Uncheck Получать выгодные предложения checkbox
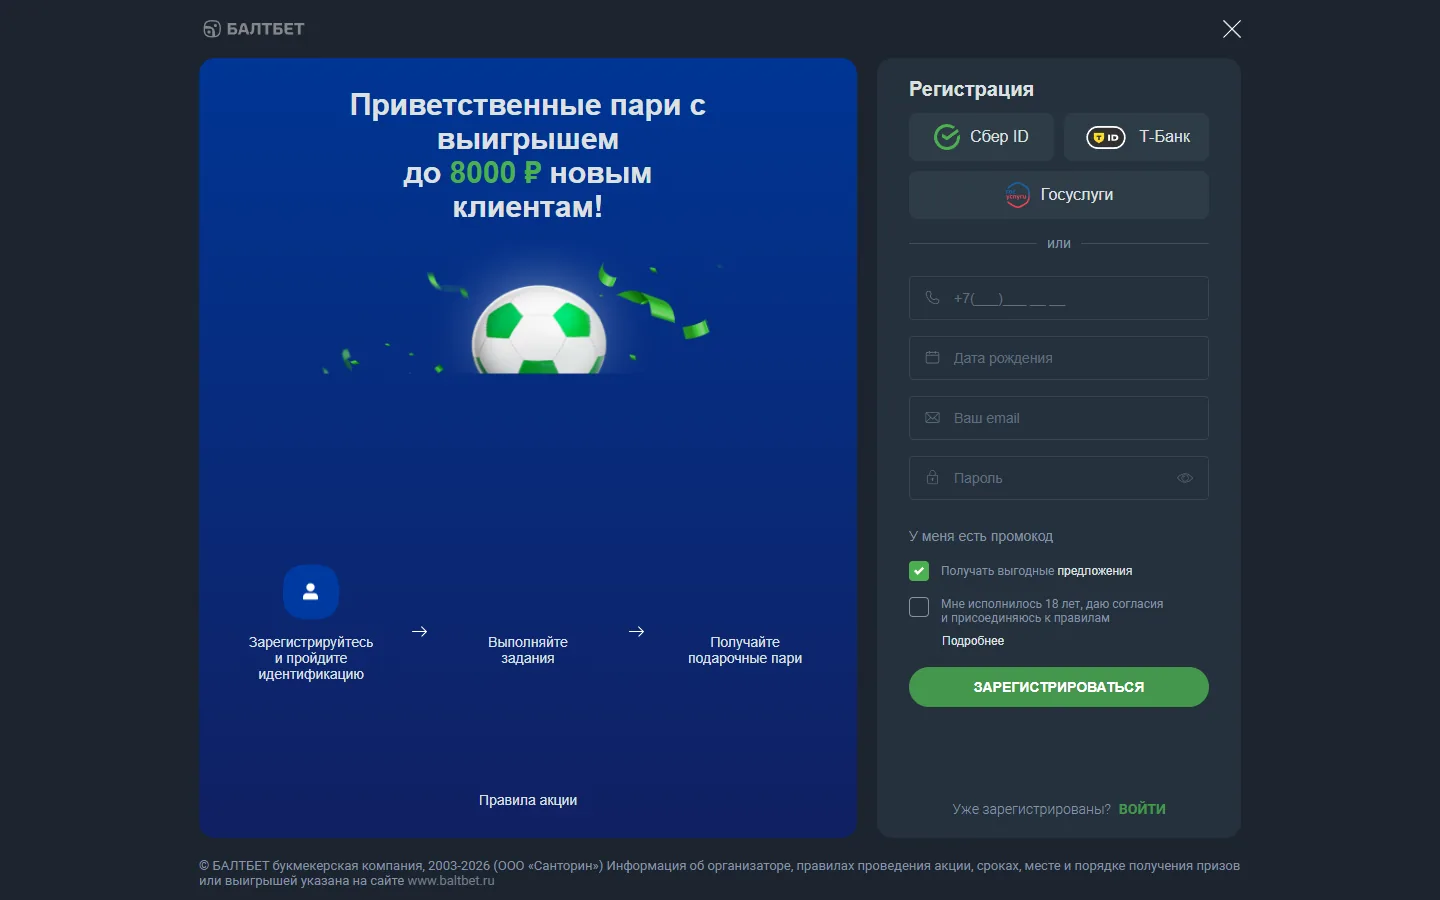The image size is (1440, 900). (x=919, y=571)
